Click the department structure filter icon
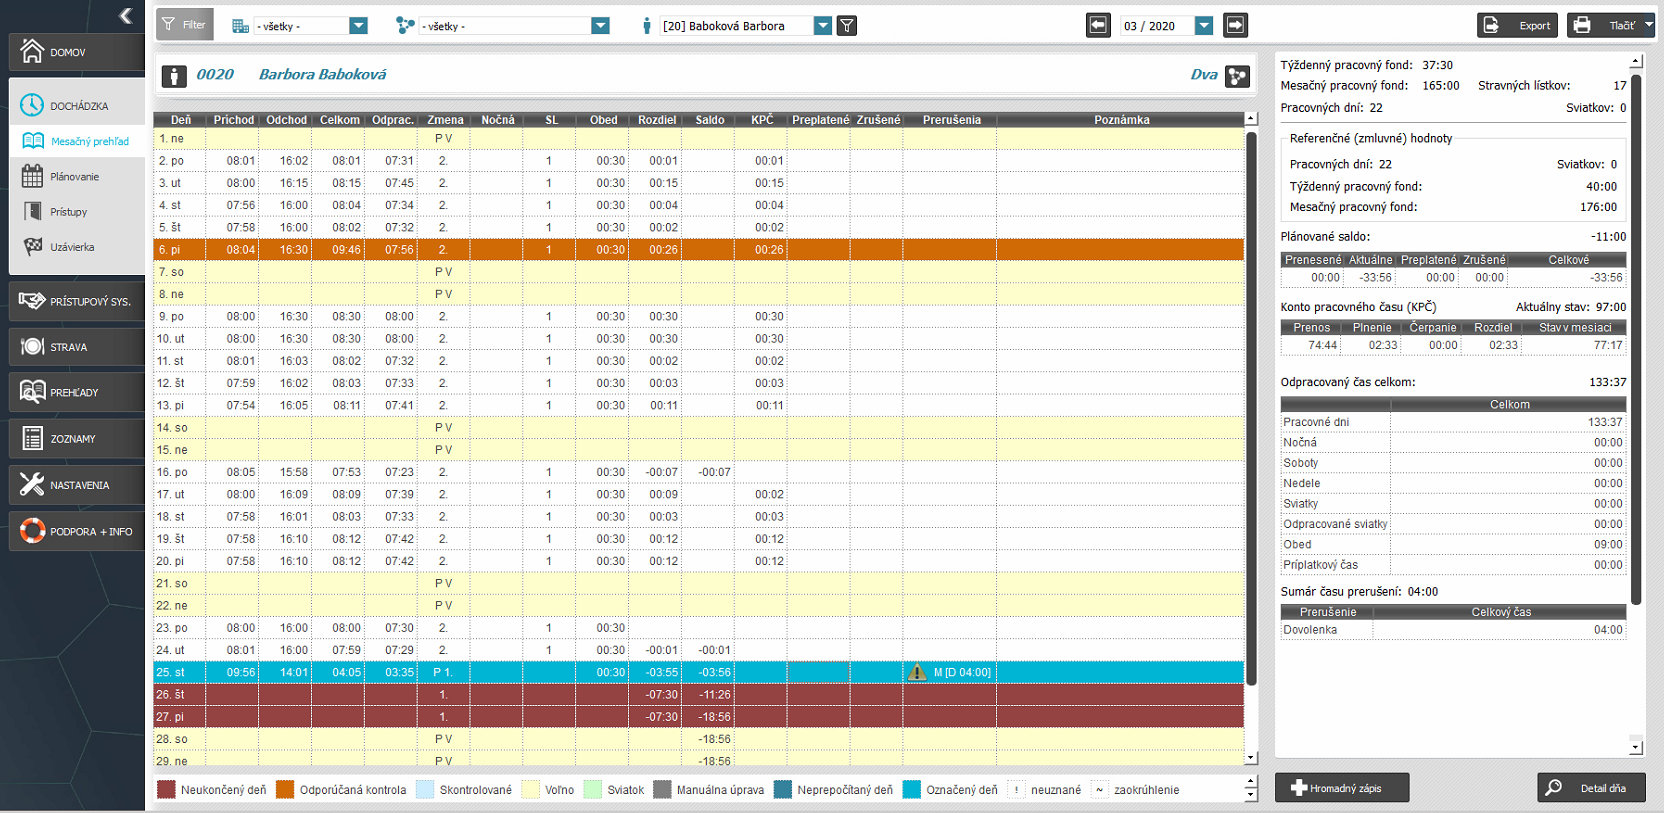The image size is (1664, 813). pos(405,26)
